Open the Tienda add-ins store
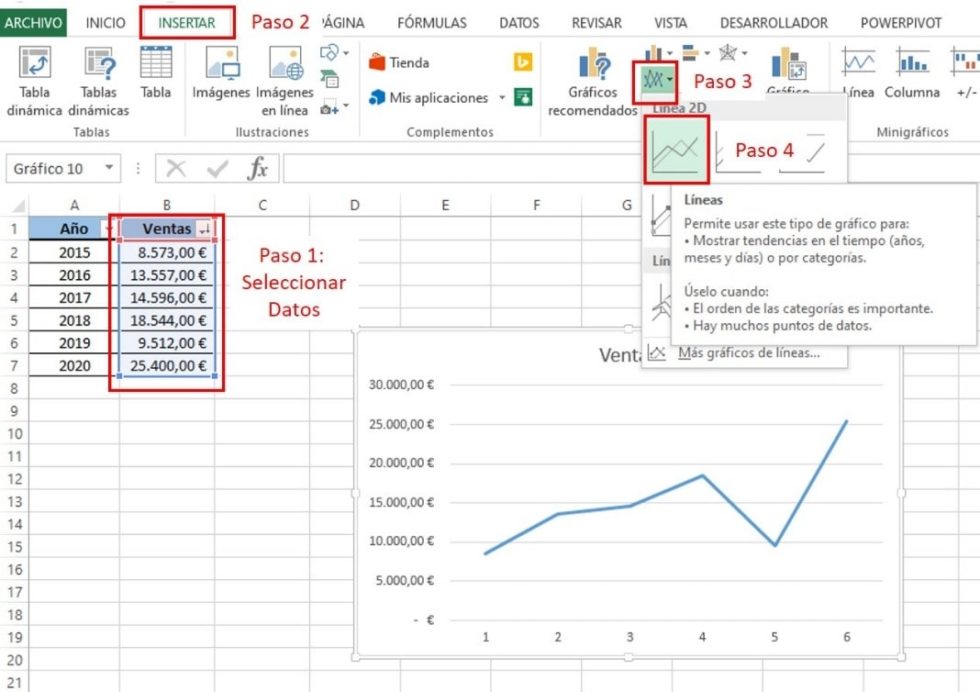Screen dimensions: 980x692 pos(400,63)
